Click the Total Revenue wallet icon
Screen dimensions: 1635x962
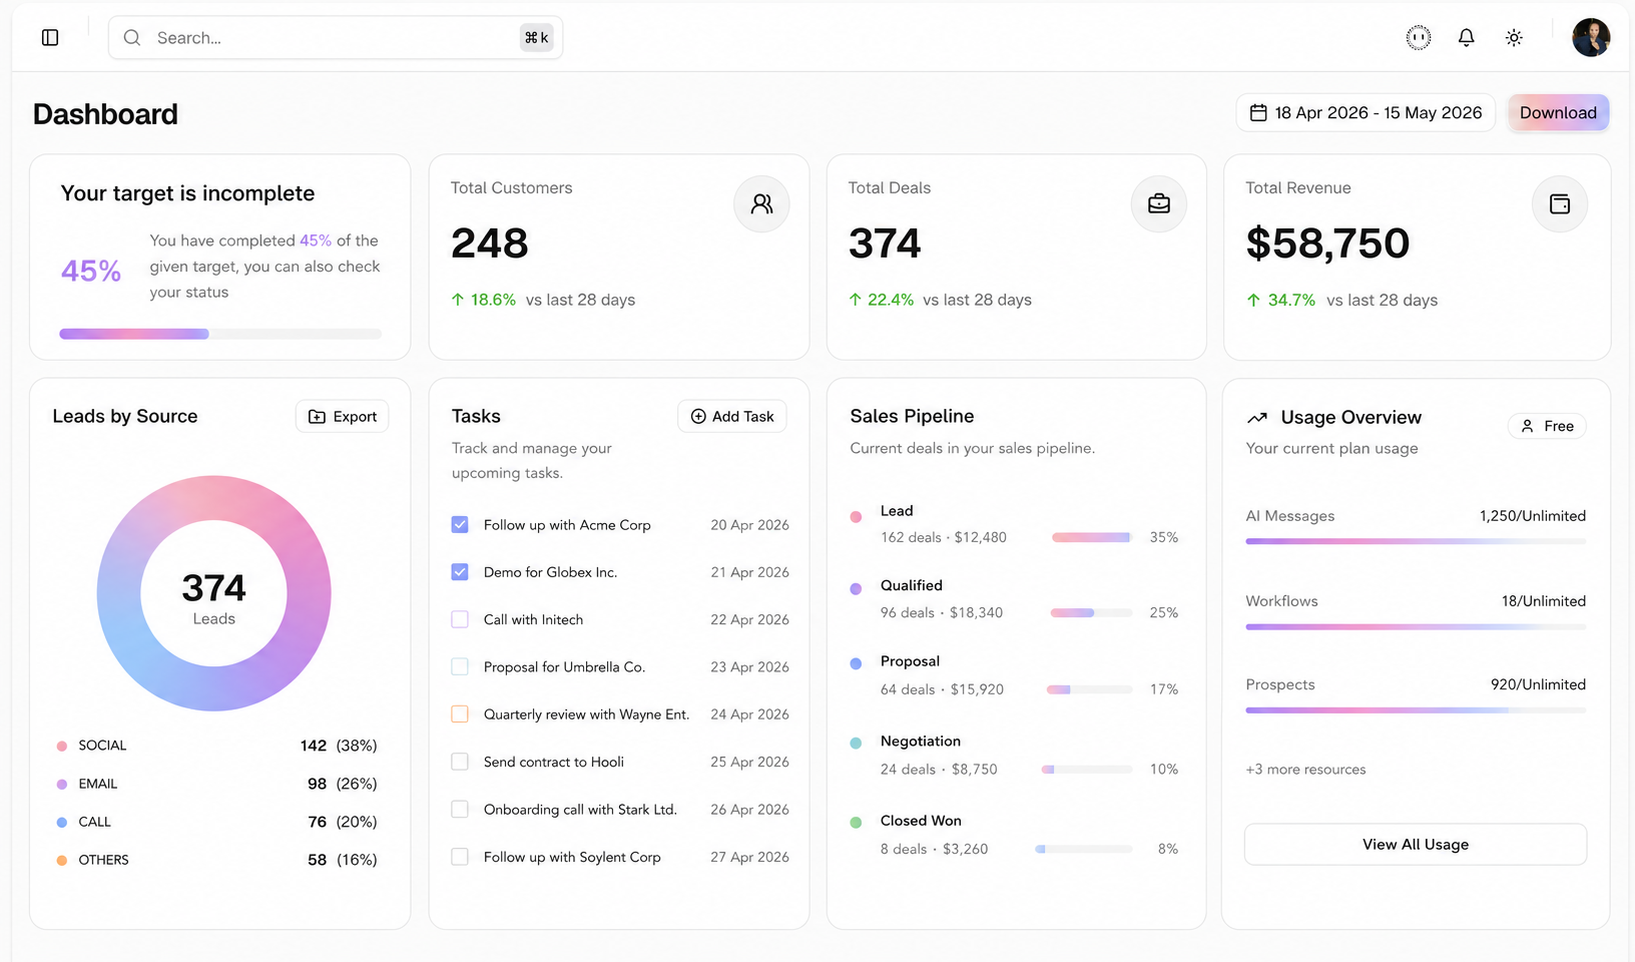tap(1560, 204)
